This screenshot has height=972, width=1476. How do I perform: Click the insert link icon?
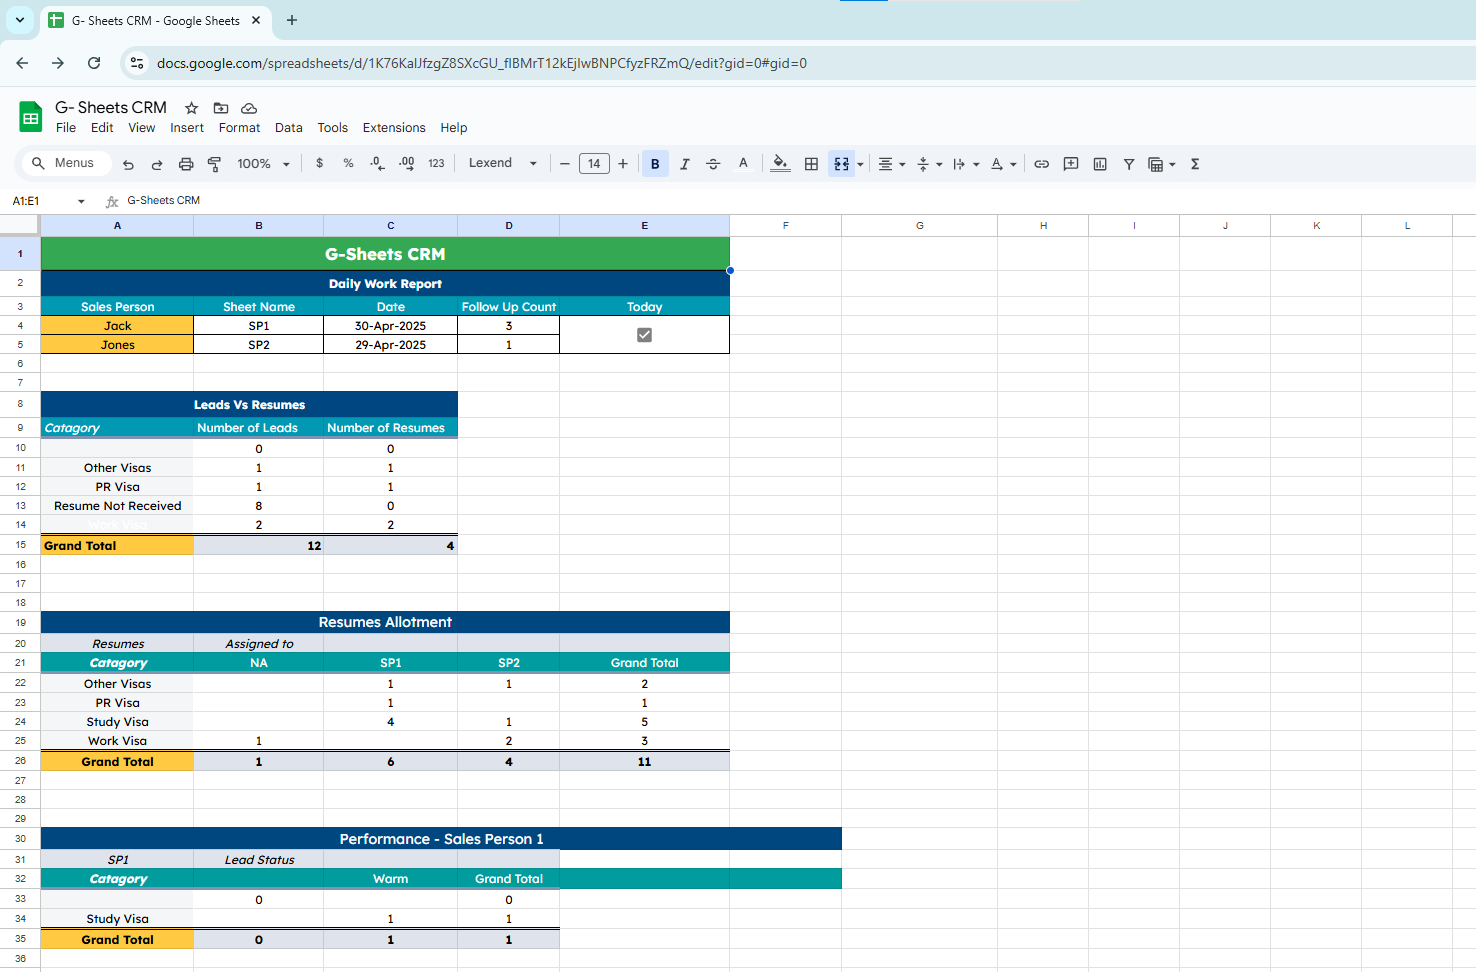click(1041, 164)
